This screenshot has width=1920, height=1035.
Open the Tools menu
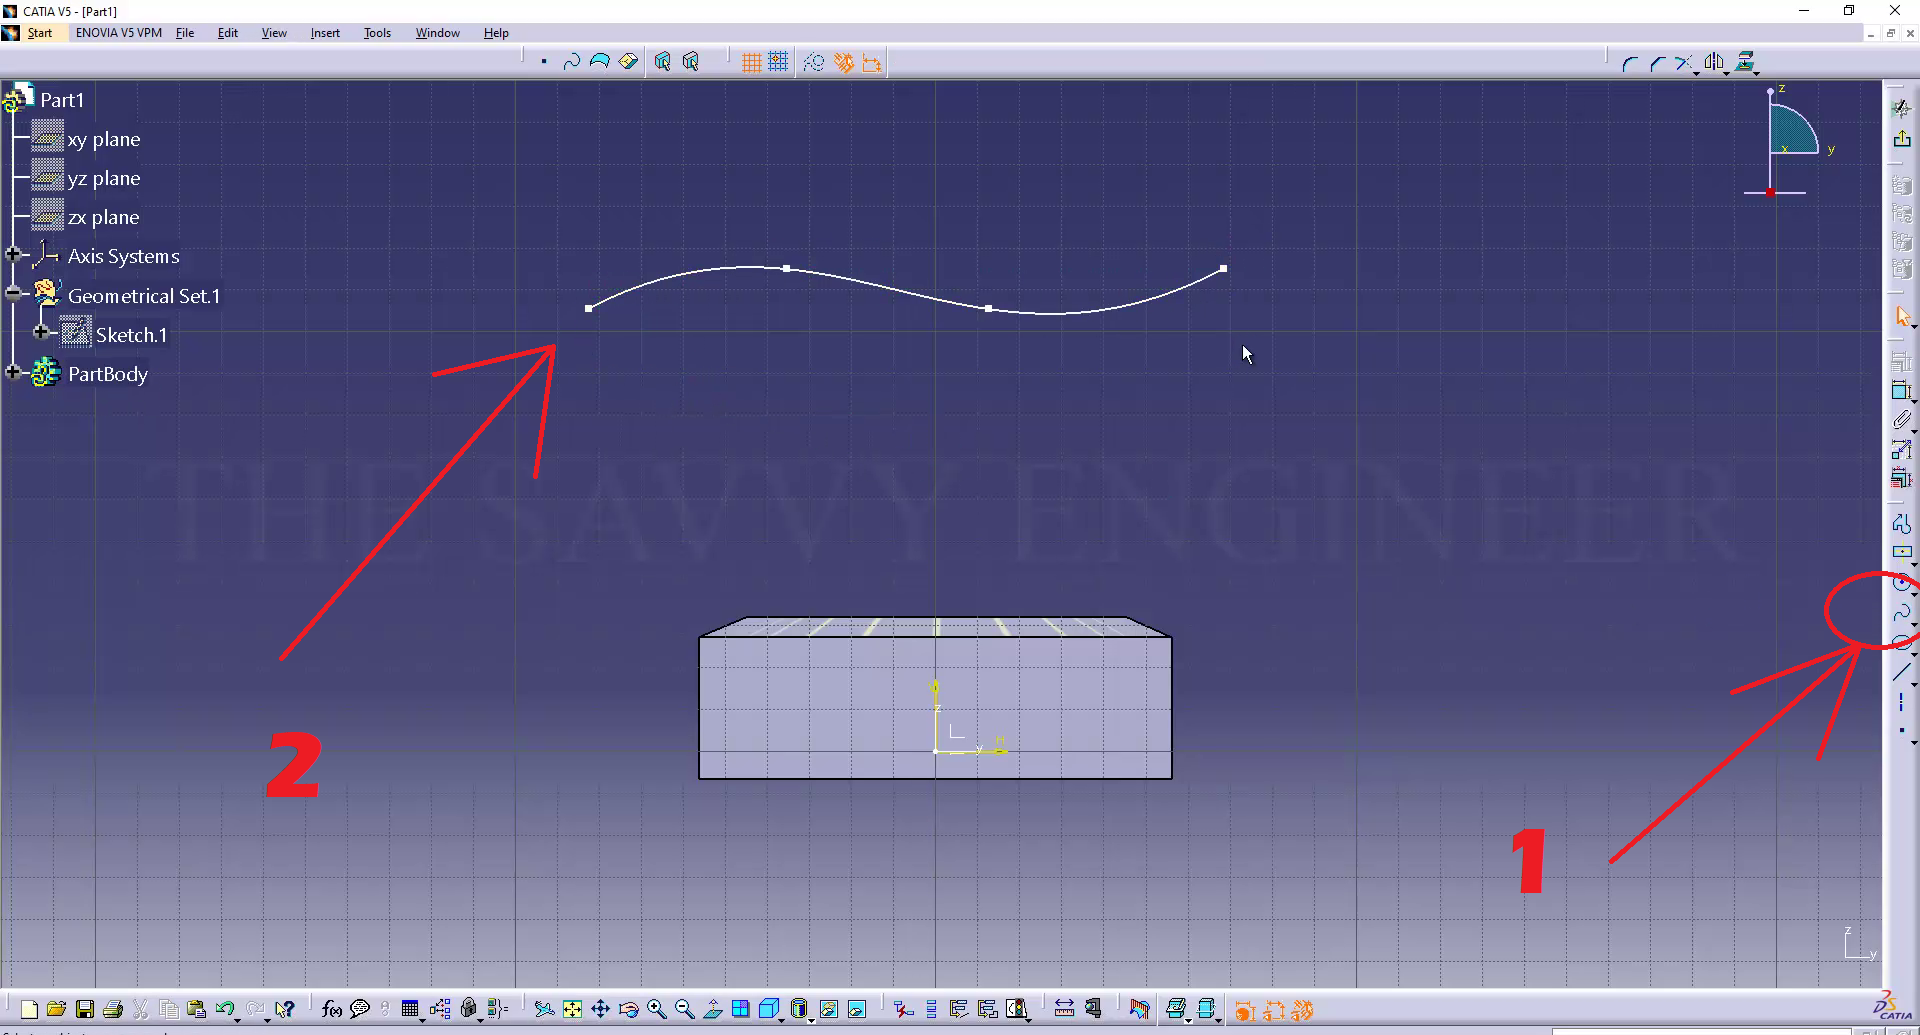pos(377,33)
